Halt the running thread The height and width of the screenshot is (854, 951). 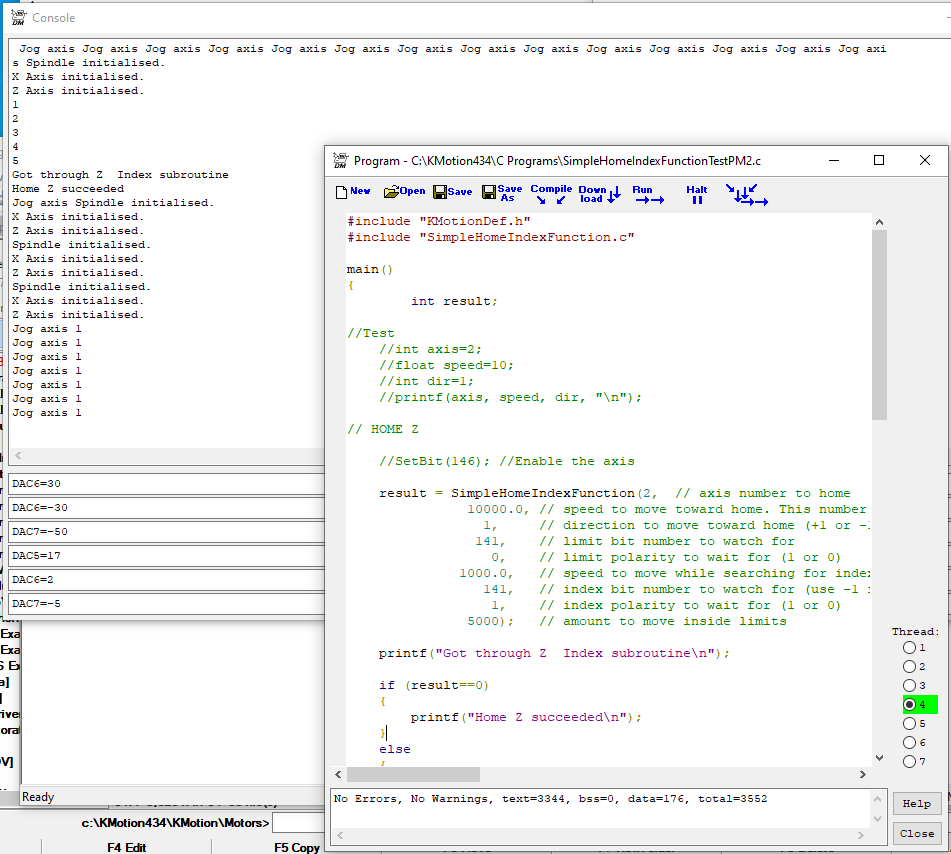pos(697,194)
